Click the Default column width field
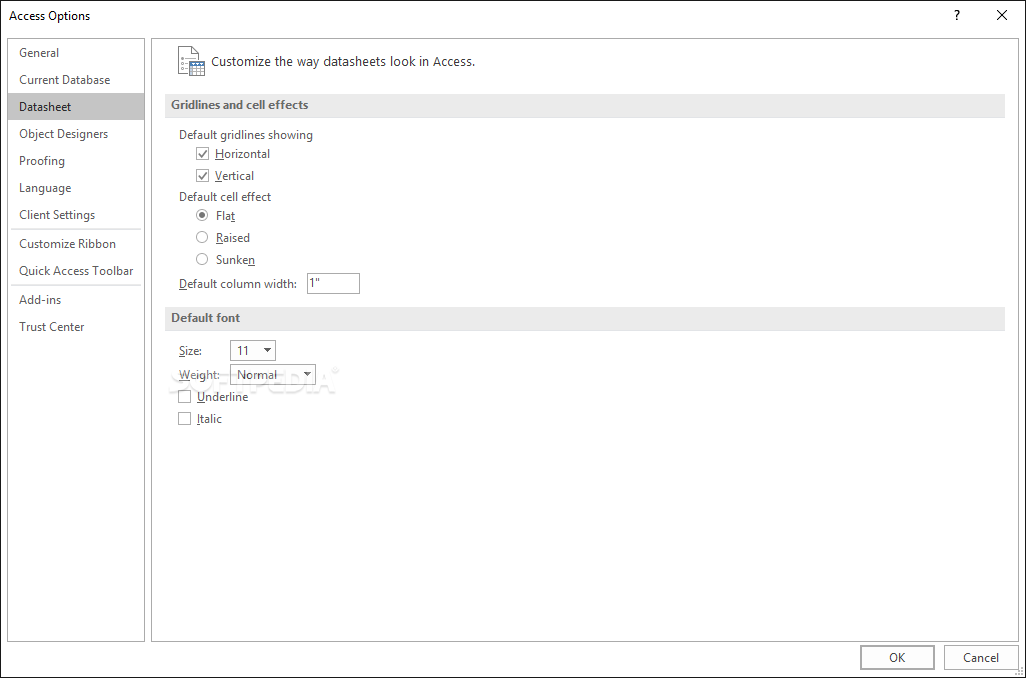 click(x=333, y=283)
